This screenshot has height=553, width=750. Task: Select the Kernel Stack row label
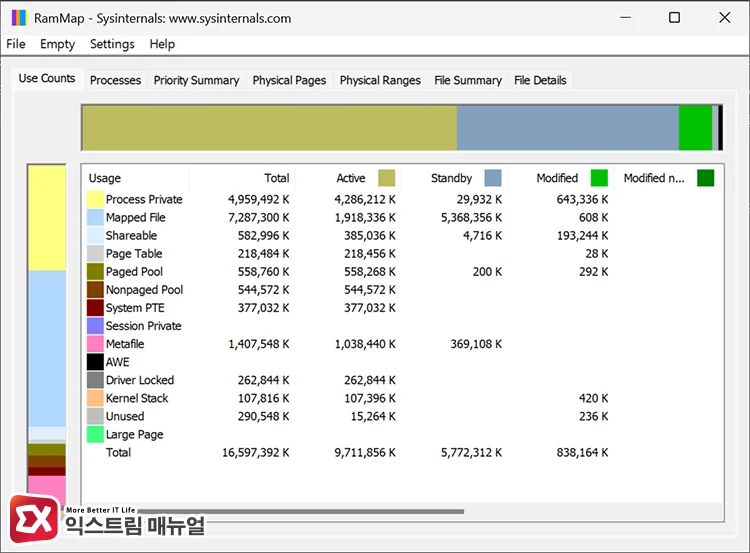(x=137, y=398)
